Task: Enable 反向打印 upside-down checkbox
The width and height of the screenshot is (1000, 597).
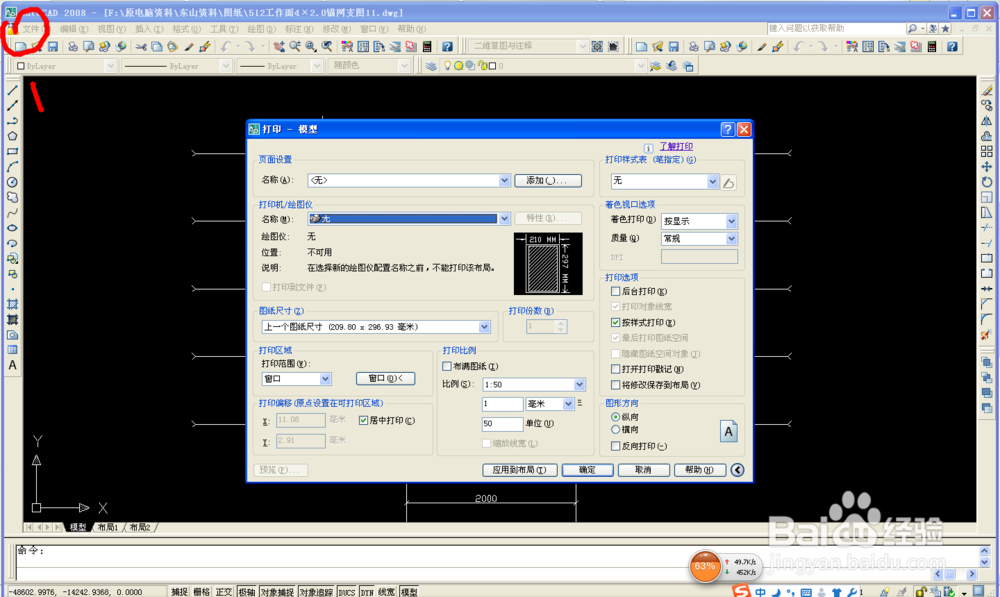Action: pyautogui.click(x=615, y=446)
